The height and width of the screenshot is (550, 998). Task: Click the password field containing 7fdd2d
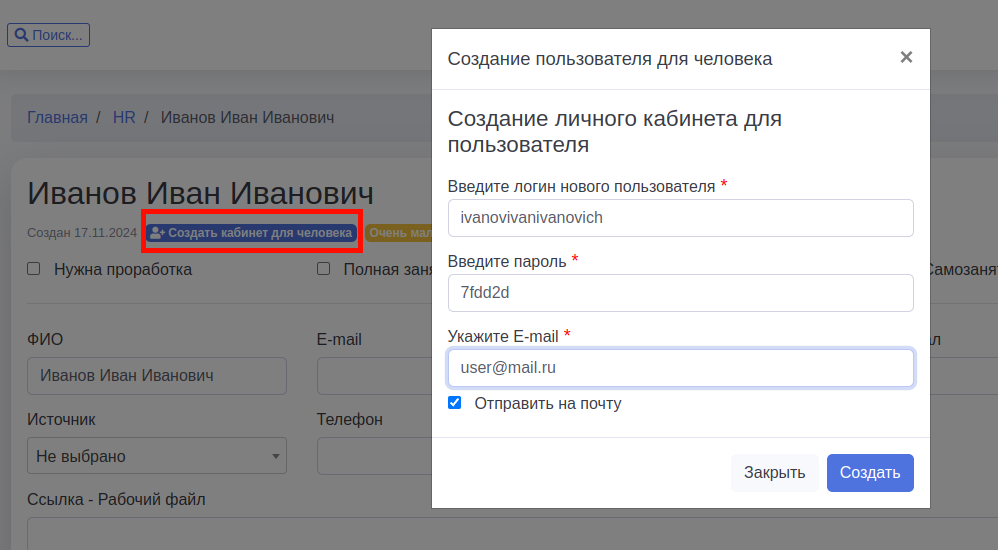tap(680, 293)
